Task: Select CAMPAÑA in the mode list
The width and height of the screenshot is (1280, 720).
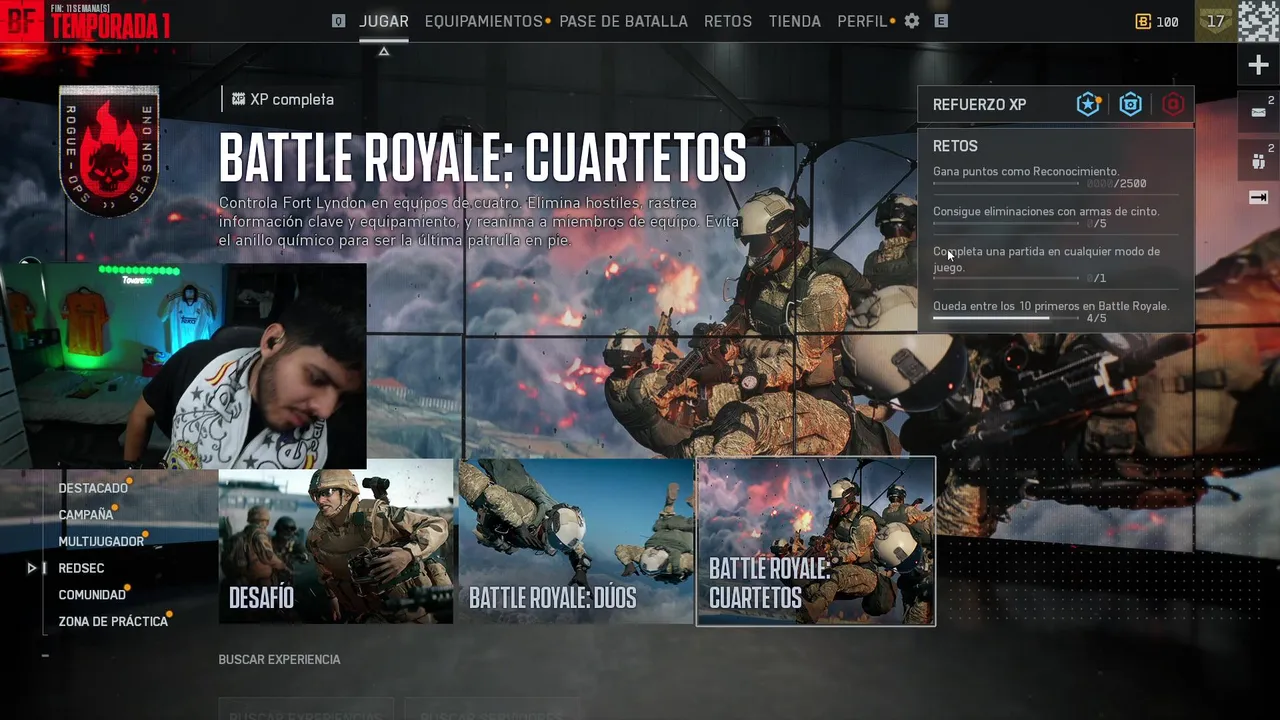Action: [86, 515]
